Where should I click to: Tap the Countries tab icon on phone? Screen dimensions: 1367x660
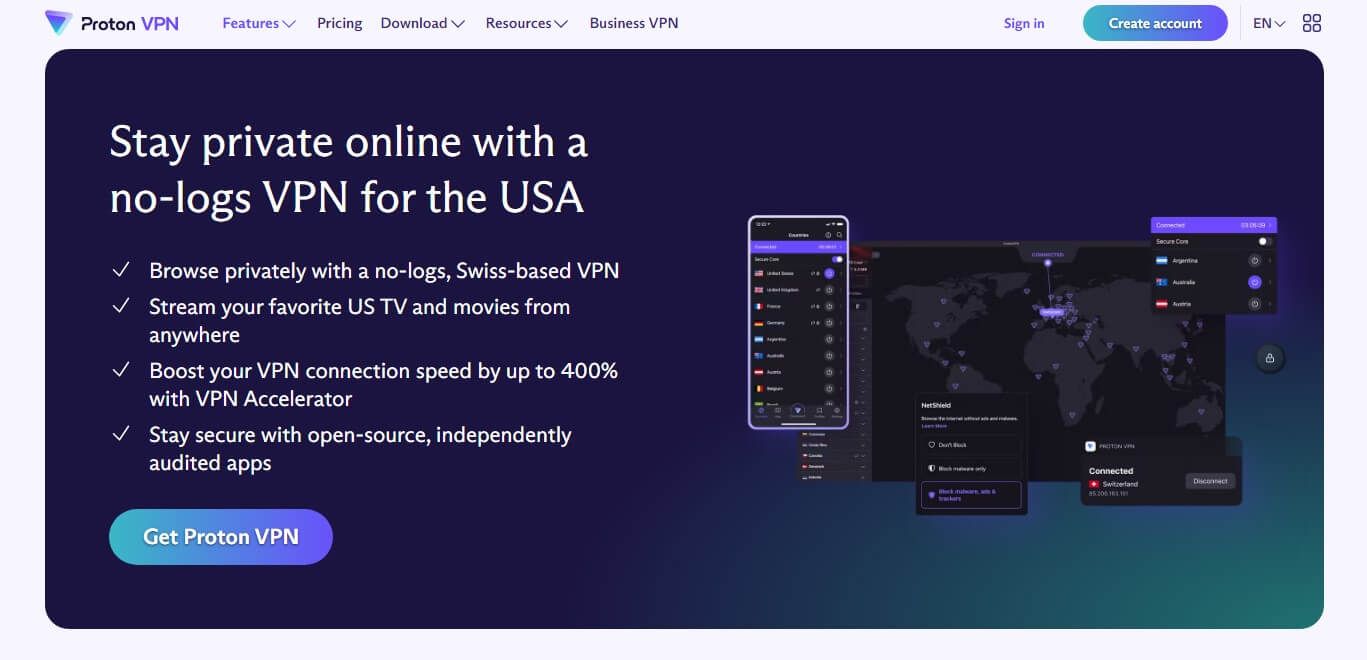[x=761, y=412]
